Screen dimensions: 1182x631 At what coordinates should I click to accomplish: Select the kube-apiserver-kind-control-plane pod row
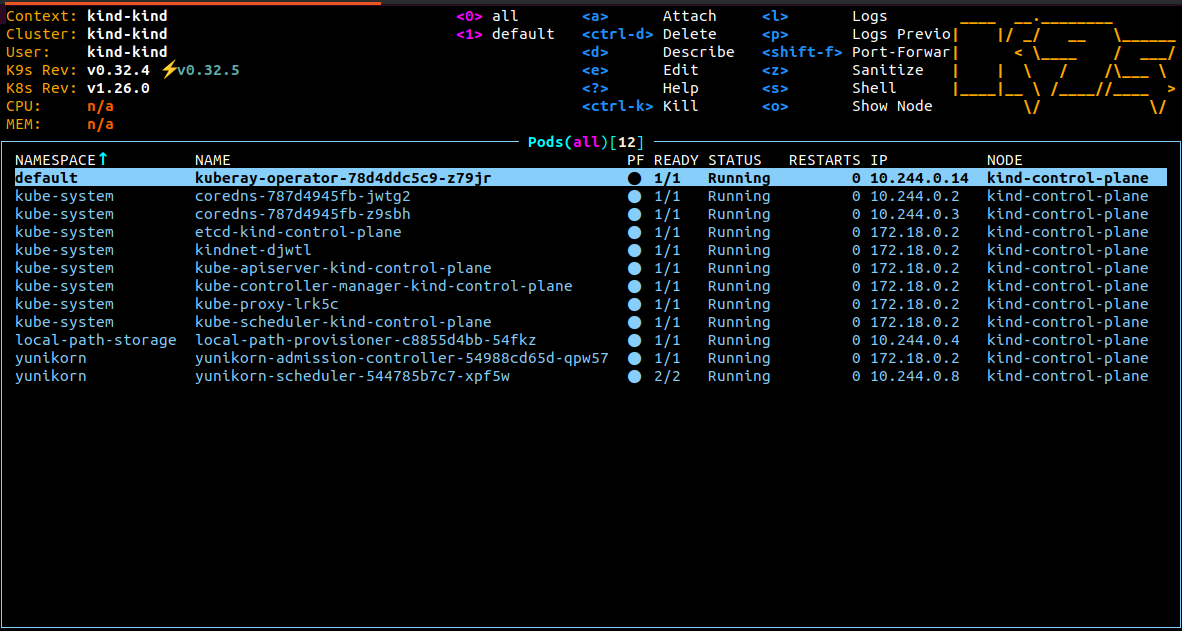pyautogui.click(x=343, y=268)
